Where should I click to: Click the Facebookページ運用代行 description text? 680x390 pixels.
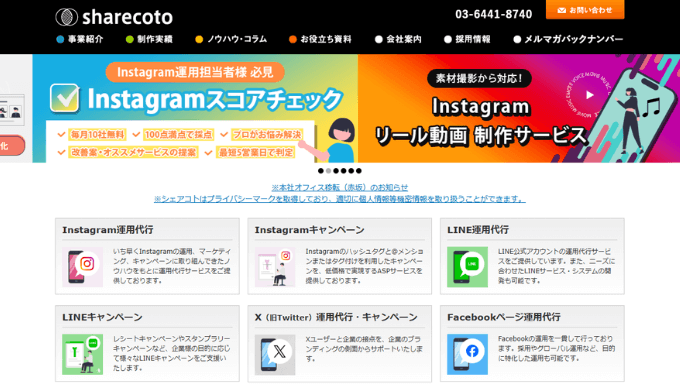(x=557, y=348)
